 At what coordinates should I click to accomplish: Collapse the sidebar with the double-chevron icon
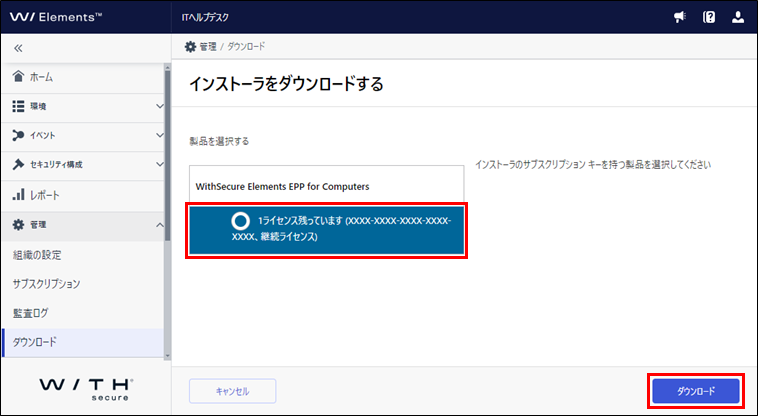click(x=18, y=48)
